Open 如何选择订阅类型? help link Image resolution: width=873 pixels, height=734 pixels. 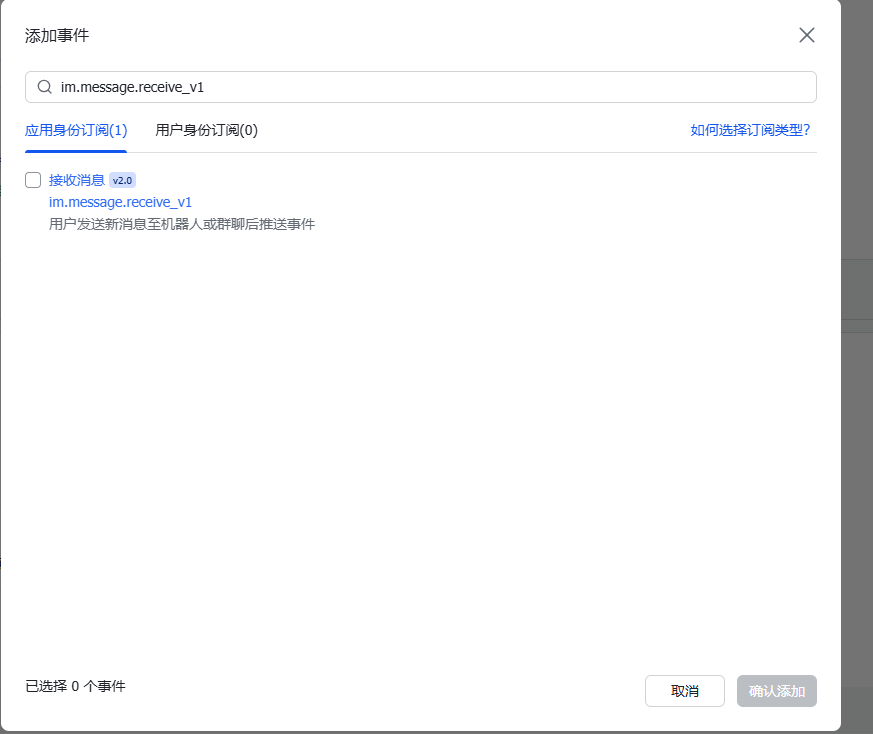pyautogui.click(x=750, y=130)
